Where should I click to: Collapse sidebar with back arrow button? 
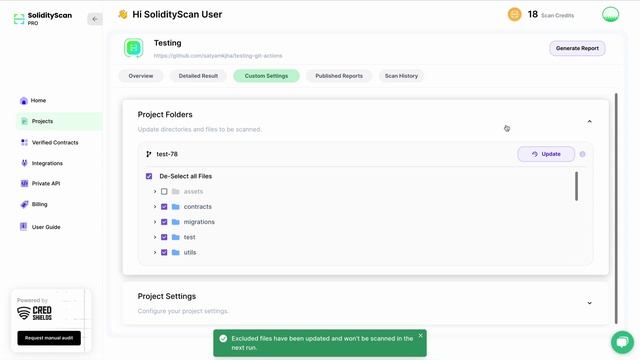(x=95, y=19)
